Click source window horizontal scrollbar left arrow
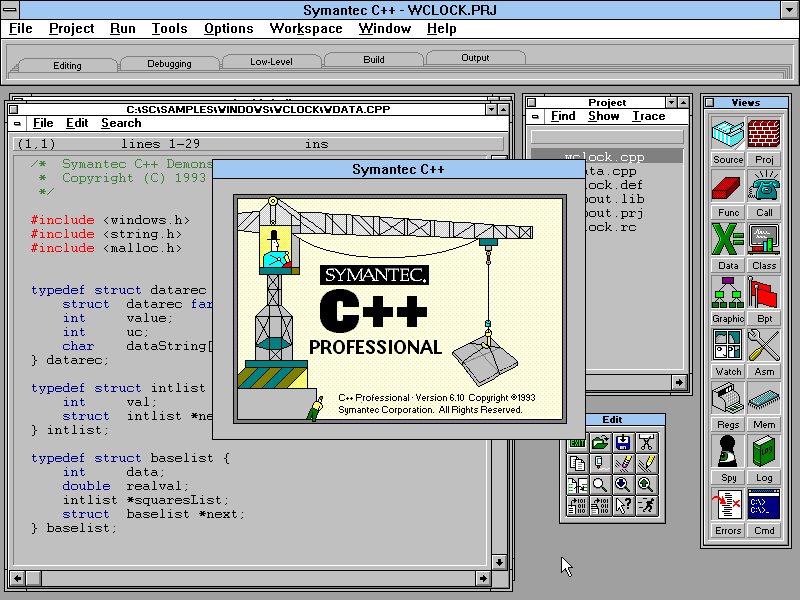The height and width of the screenshot is (600, 800). [x=17, y=578]
